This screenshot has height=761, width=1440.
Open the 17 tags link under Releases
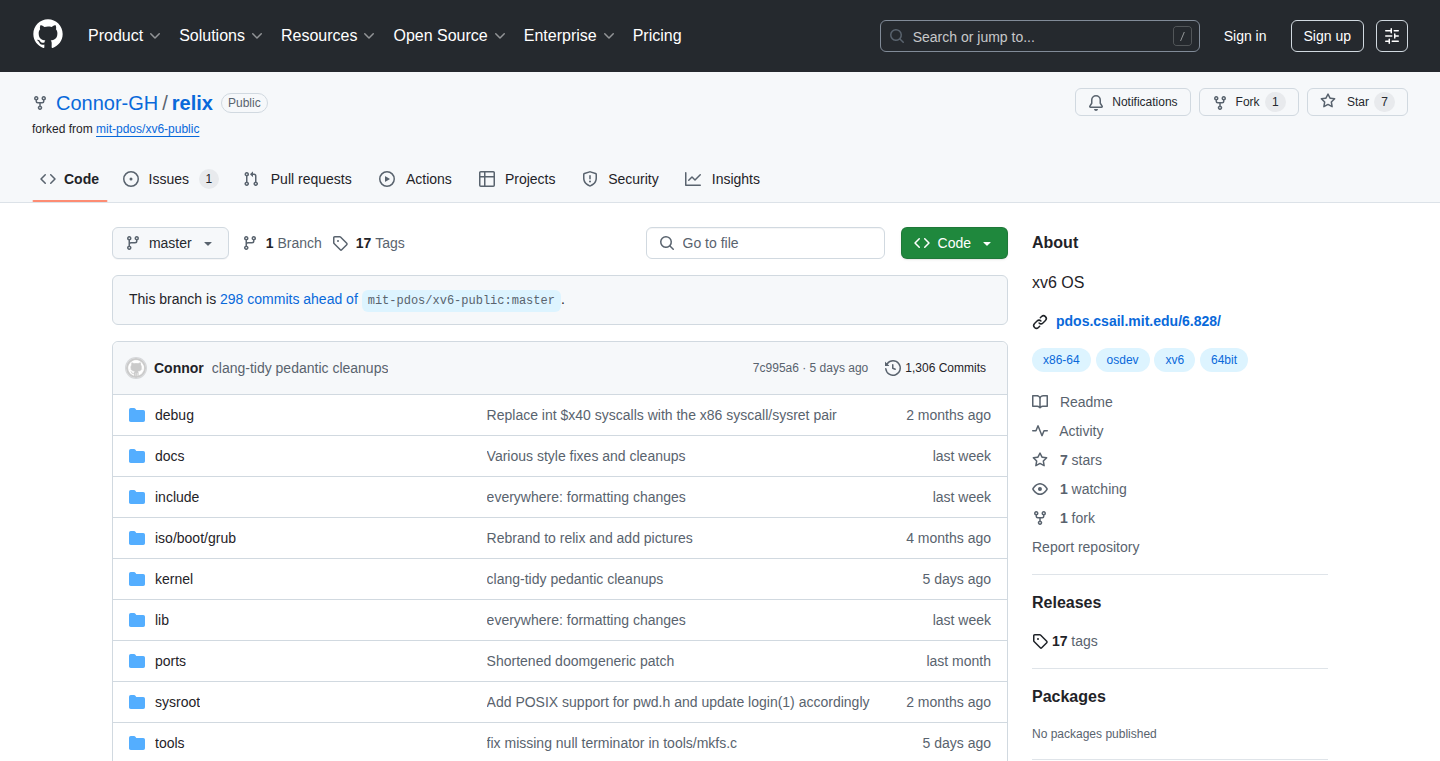coord(1065,641)
